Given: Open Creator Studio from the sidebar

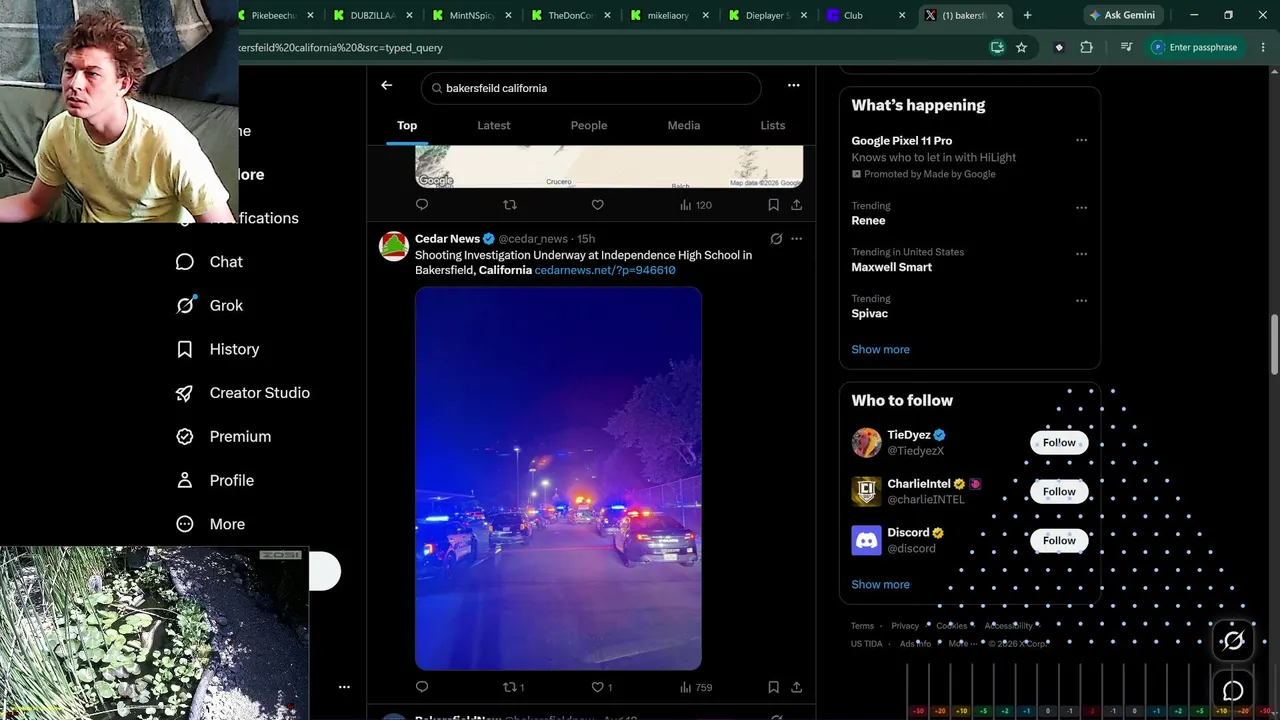Looking at the screenshot, I should click(x=242, y=393).
